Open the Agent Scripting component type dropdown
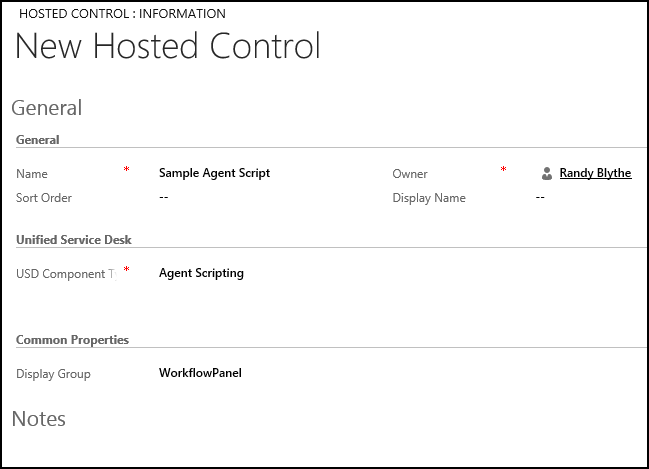Viewport: 649px width, 469px height. click(x=201, y=273)
